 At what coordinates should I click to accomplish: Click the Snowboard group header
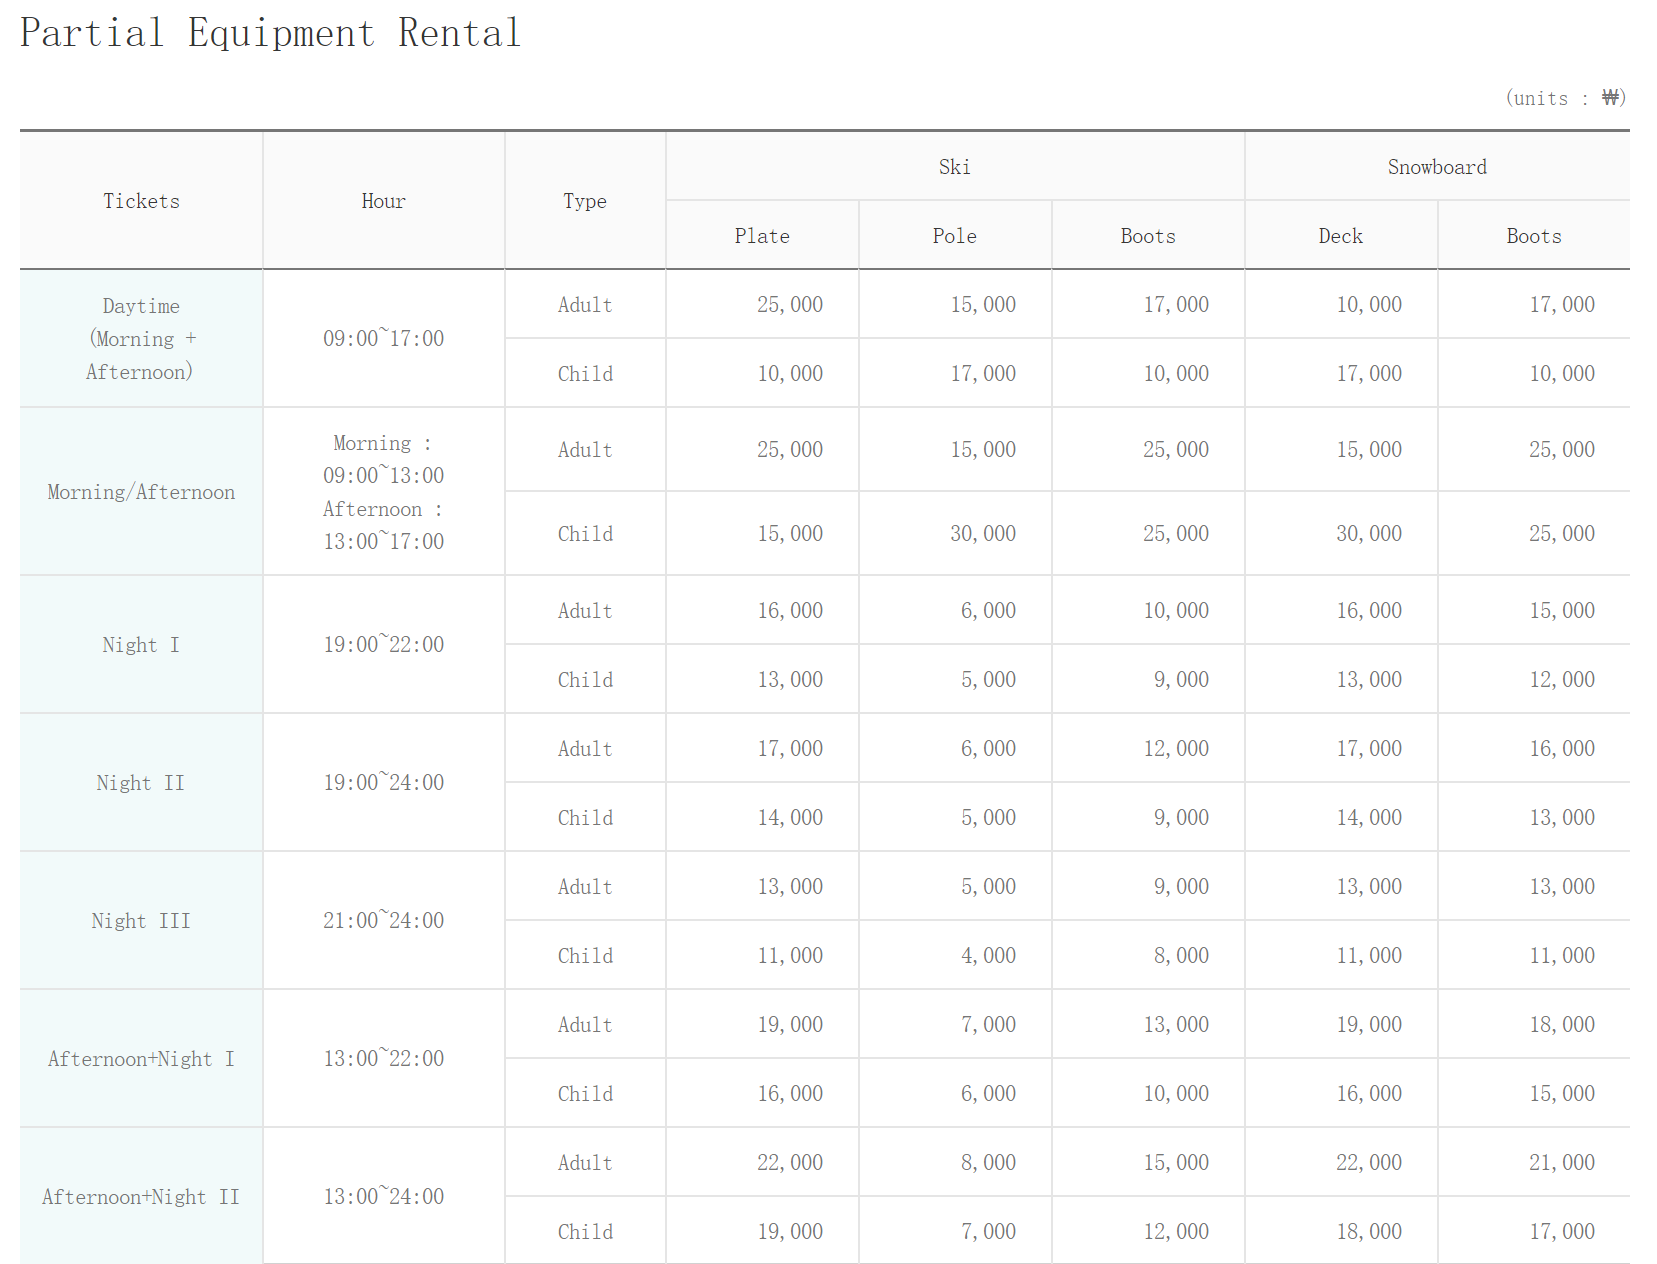[1437, 167]
